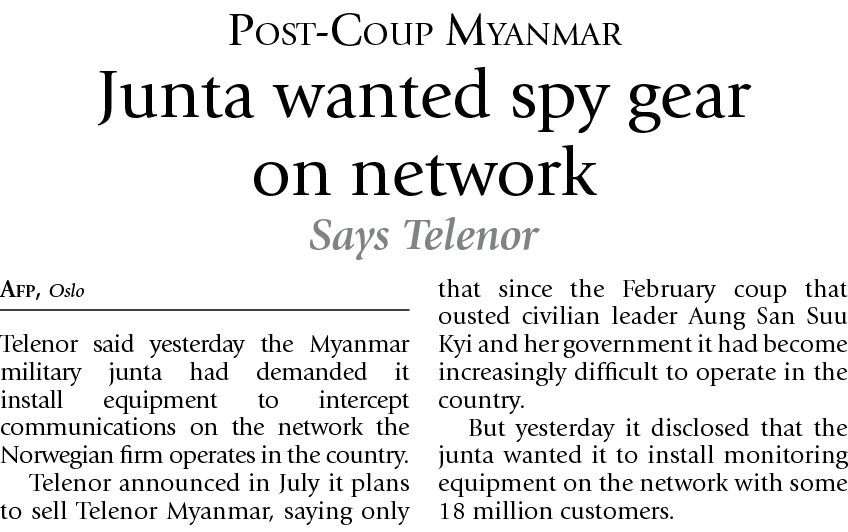
Task: Click the "AFP" byline source
Action: tap(20, 292)
